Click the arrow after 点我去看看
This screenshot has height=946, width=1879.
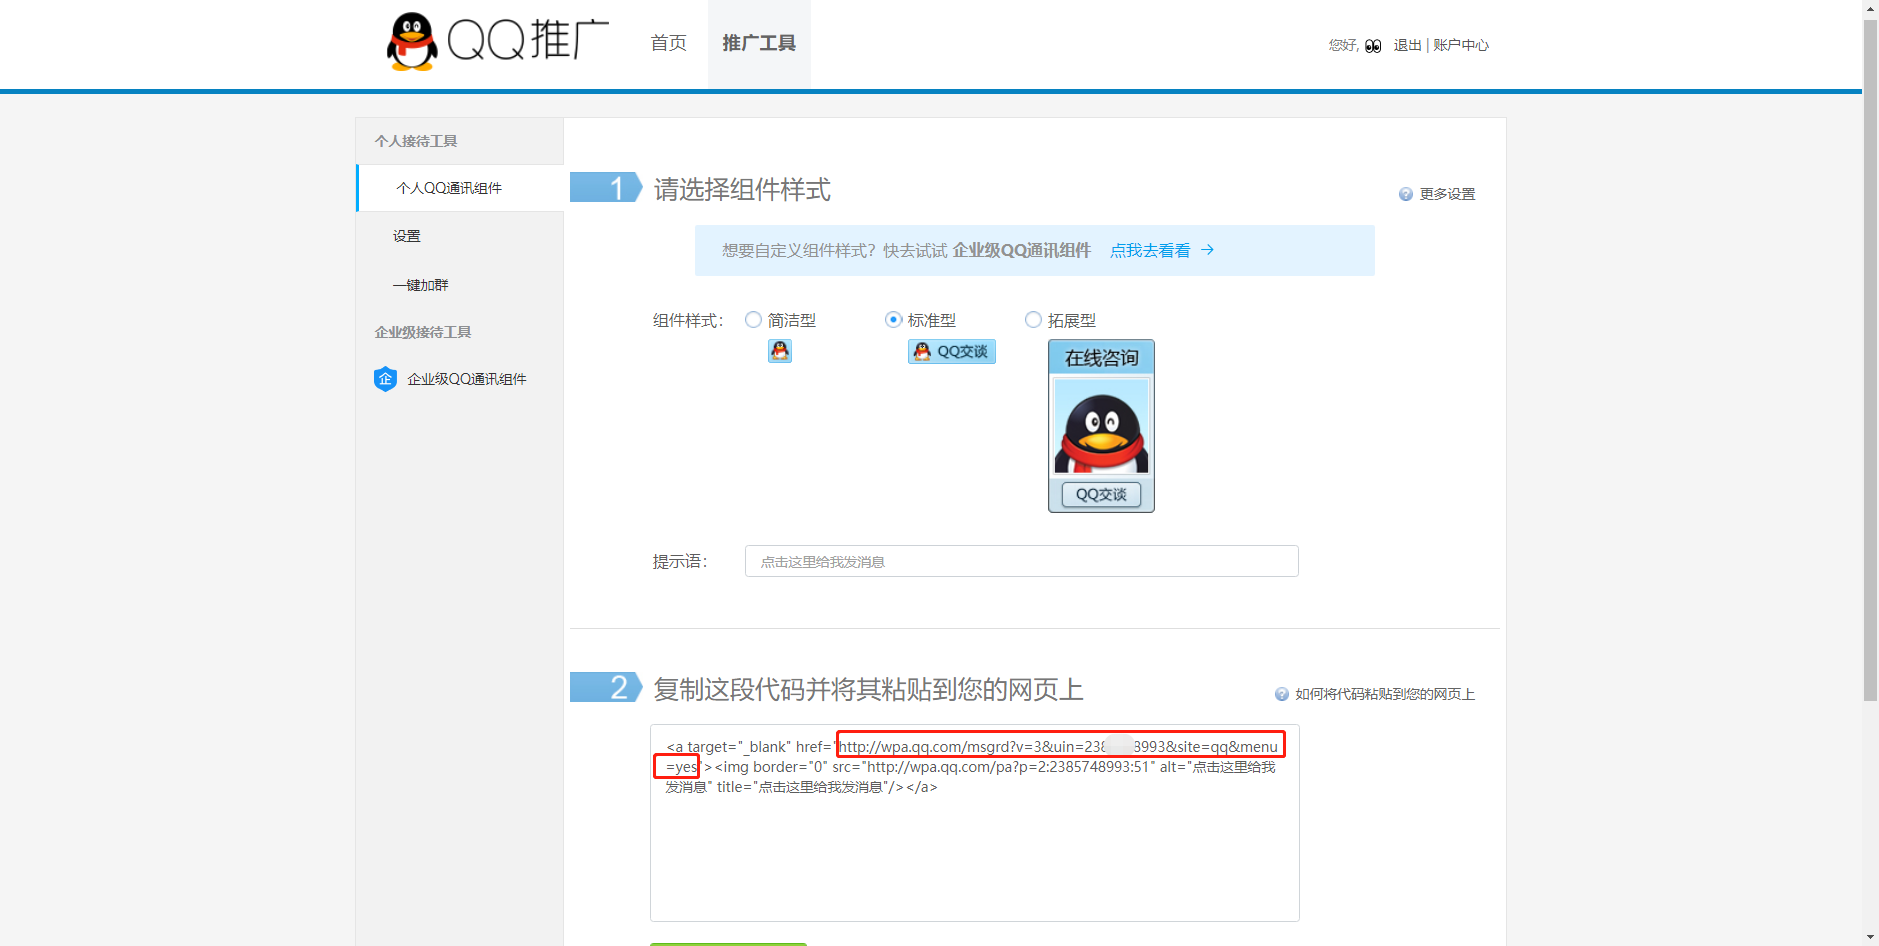[1208, 250]
